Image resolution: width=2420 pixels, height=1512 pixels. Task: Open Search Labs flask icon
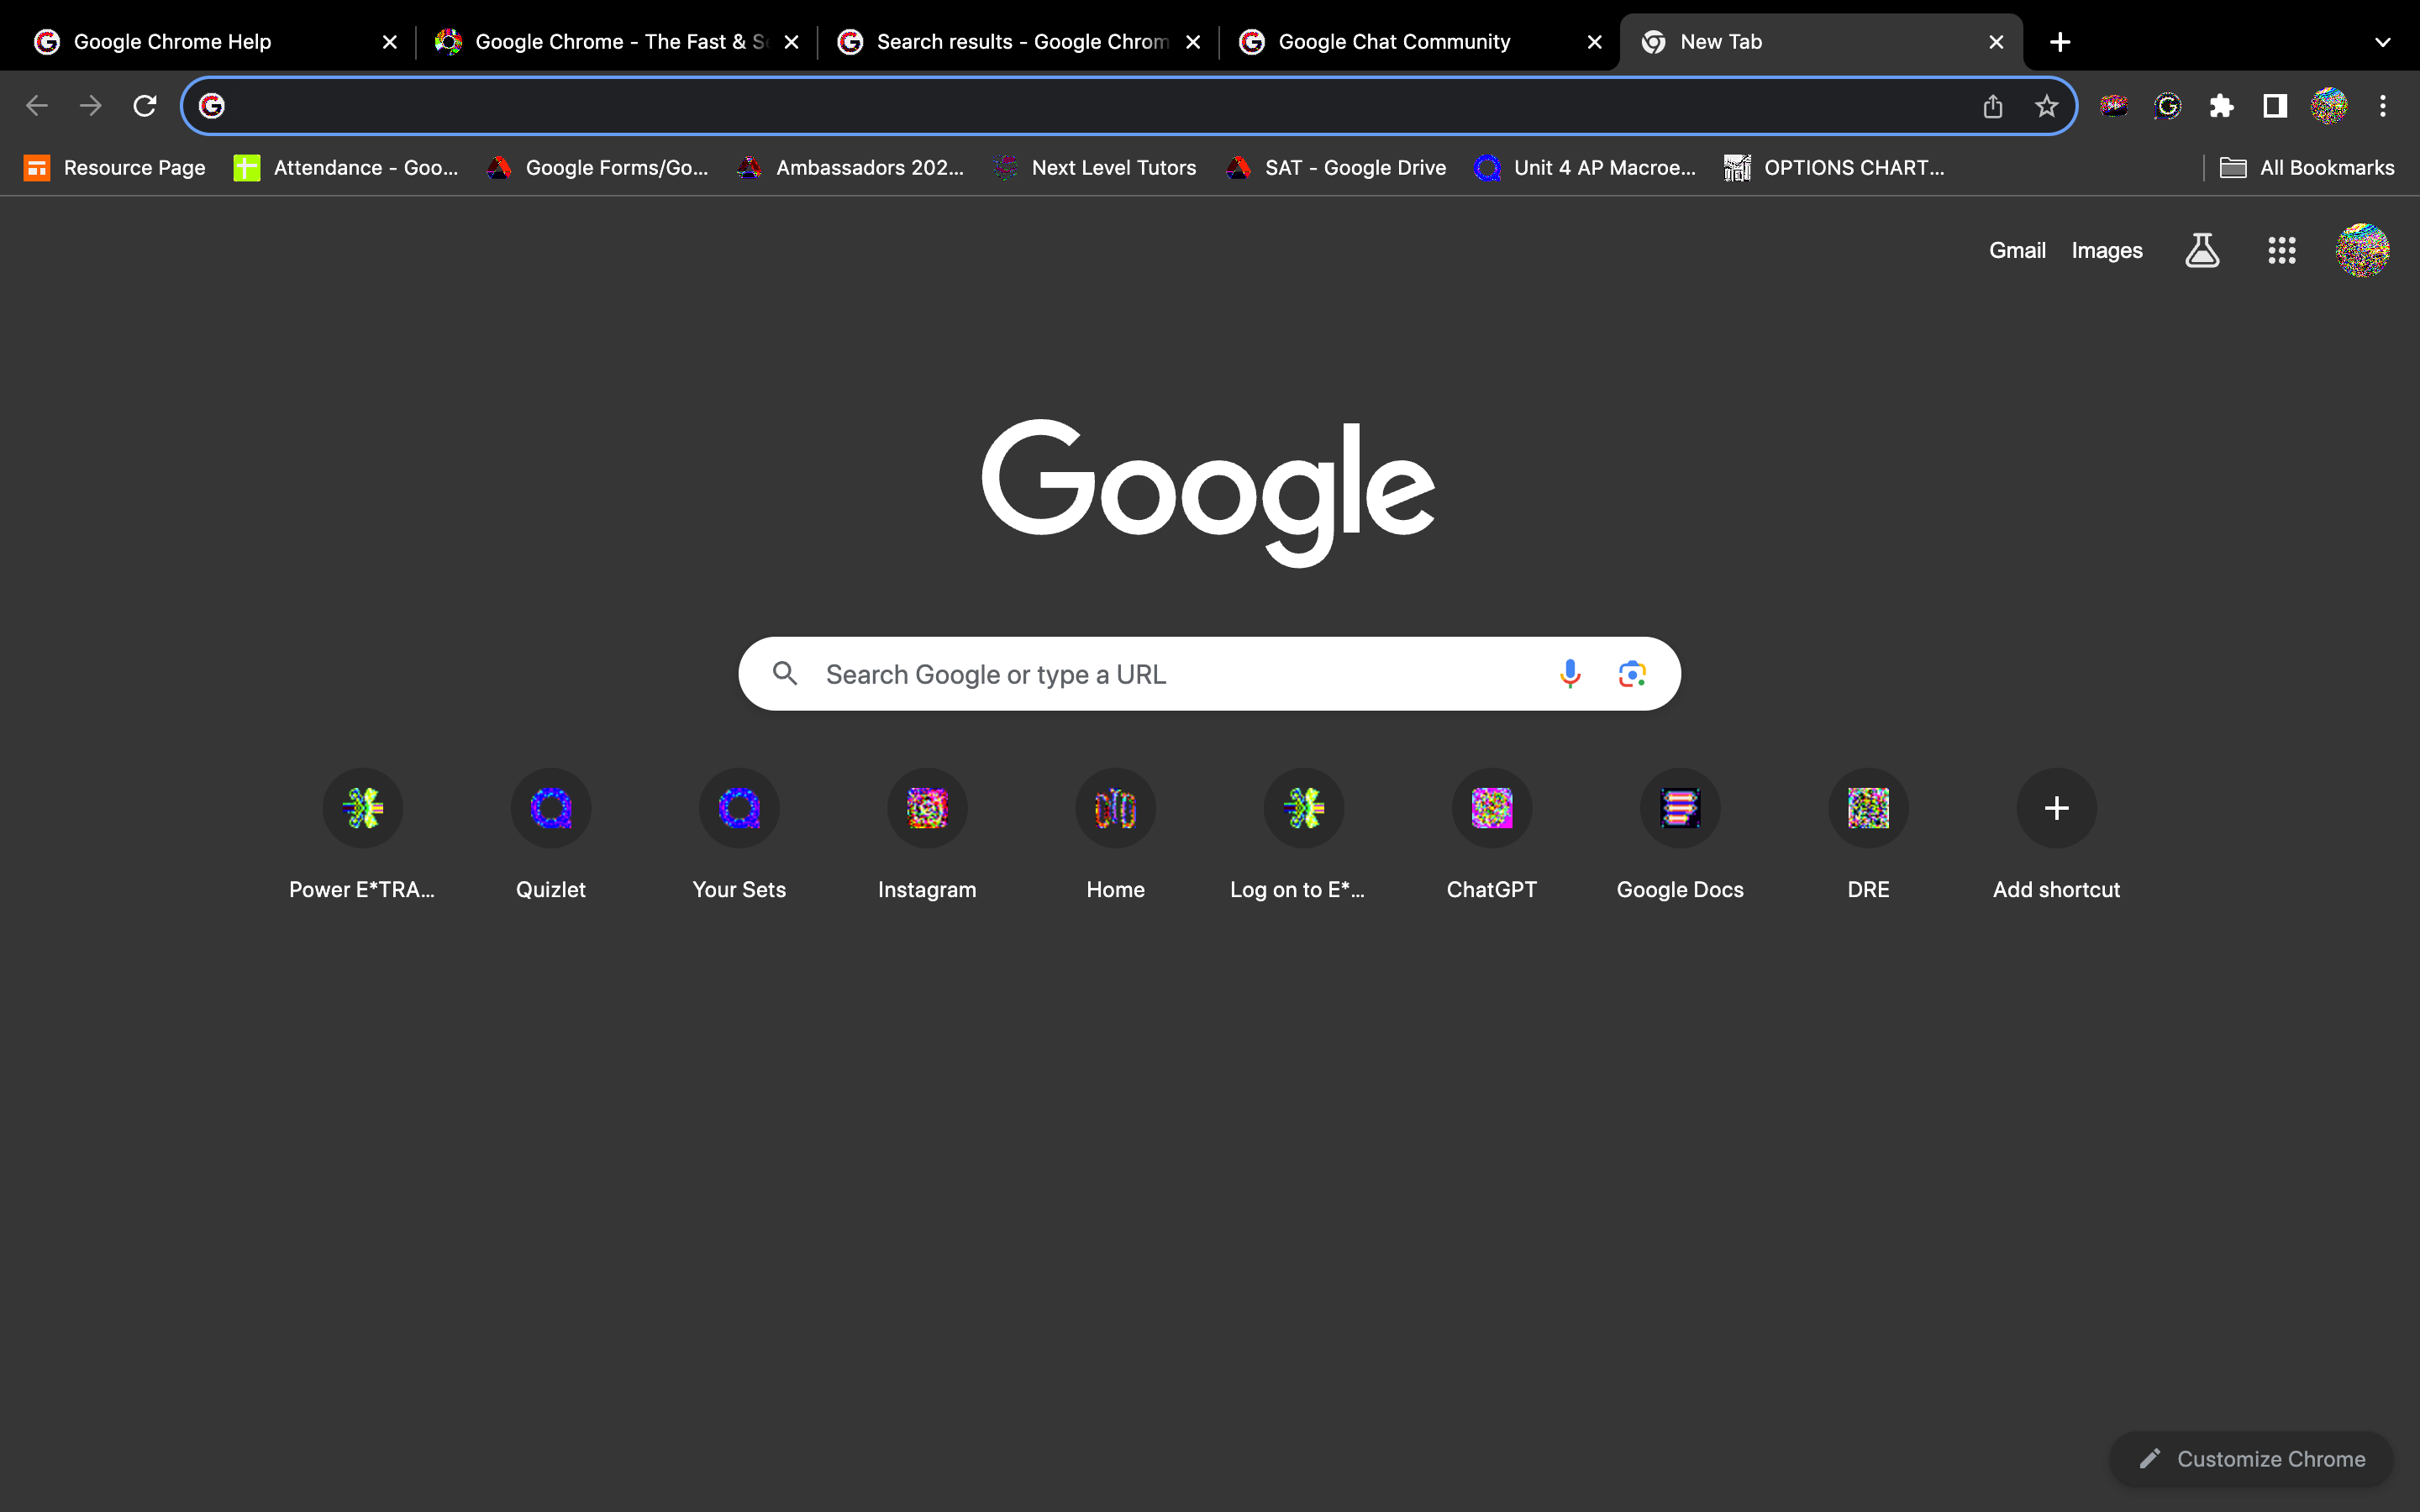(x=2202, y=250)
